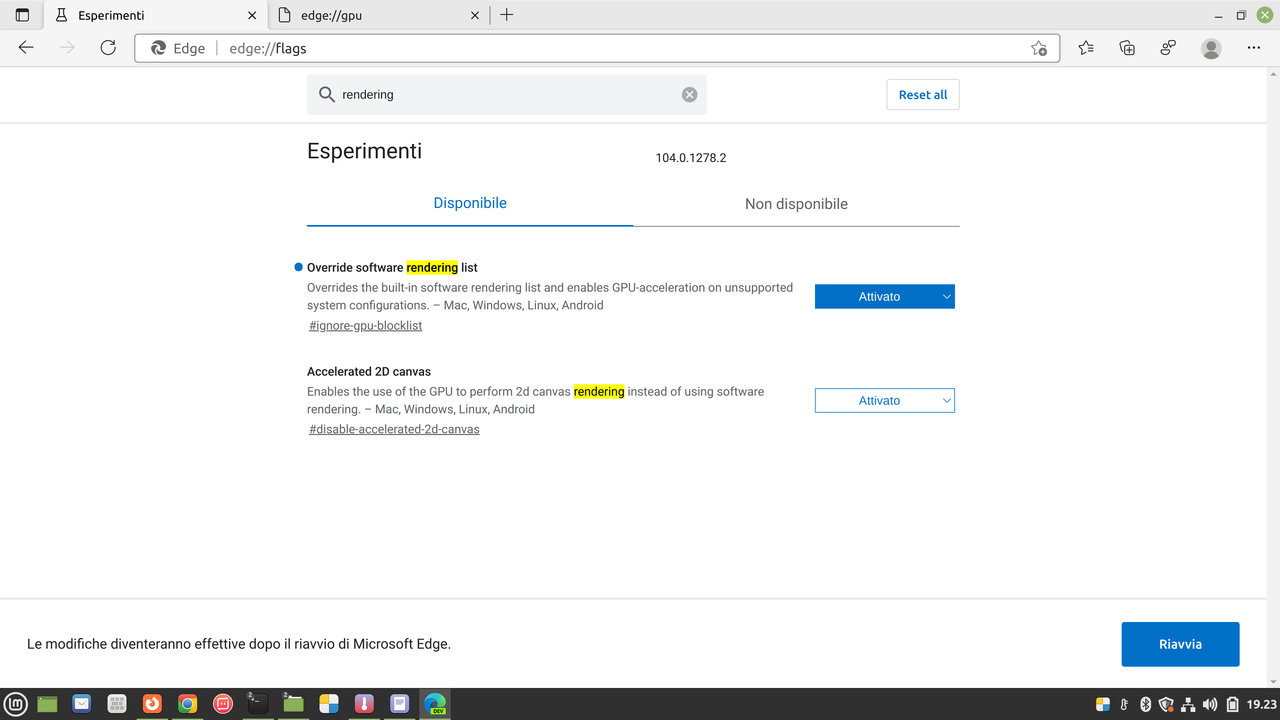Open the #disable-accelerated-2d-canvas link

coord(394,429)
